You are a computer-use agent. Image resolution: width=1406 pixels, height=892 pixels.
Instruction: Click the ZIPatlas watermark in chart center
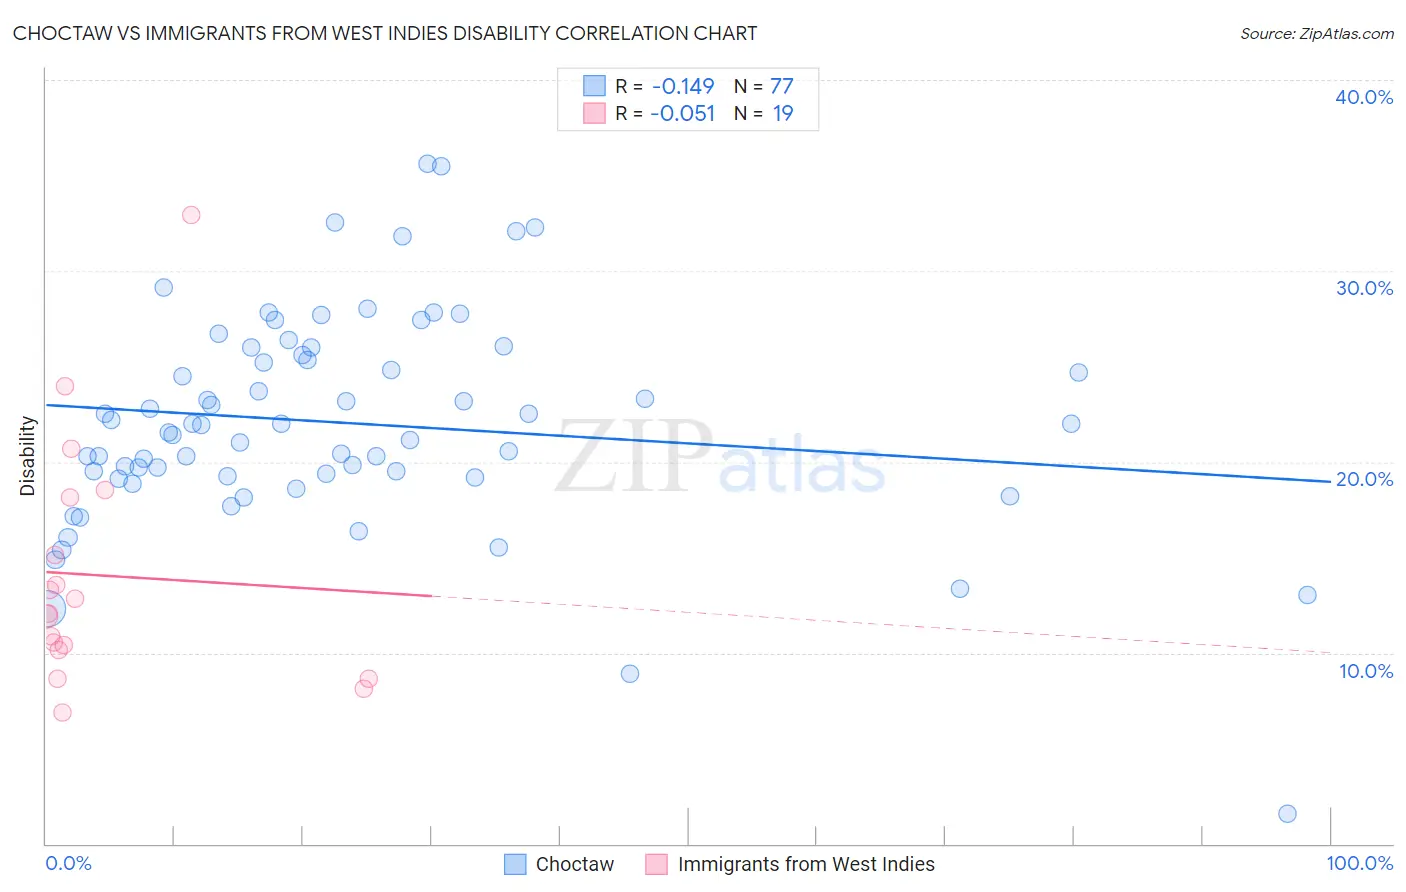click(720, 458)
